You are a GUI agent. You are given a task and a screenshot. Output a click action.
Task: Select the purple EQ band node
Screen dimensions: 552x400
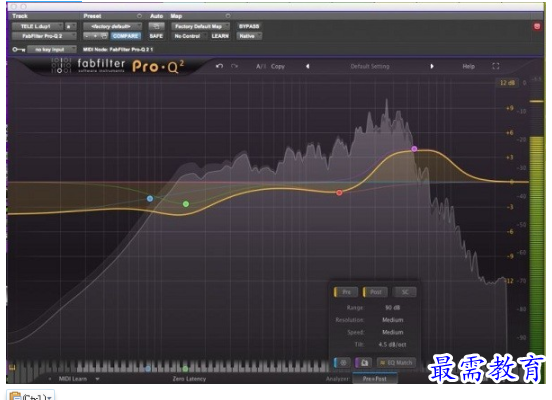tap(414, 149)
